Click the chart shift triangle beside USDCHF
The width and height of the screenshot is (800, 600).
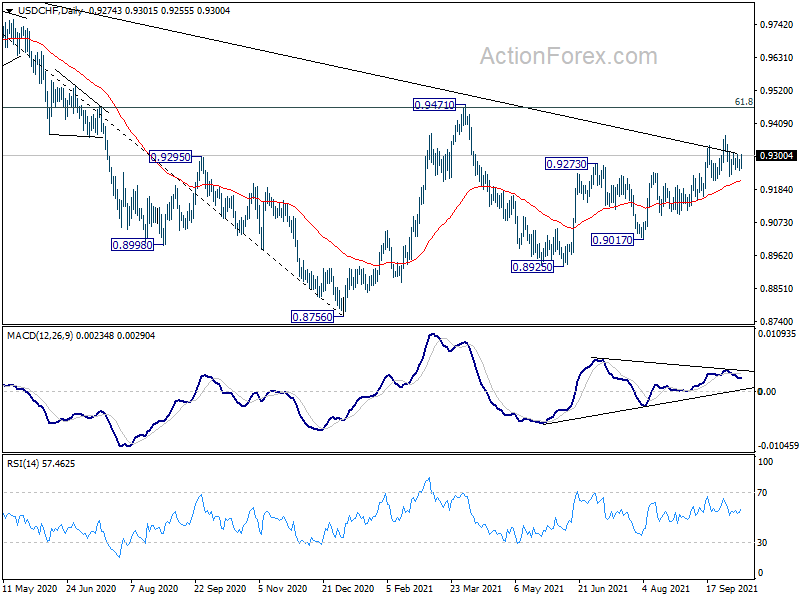click(10, 10)
